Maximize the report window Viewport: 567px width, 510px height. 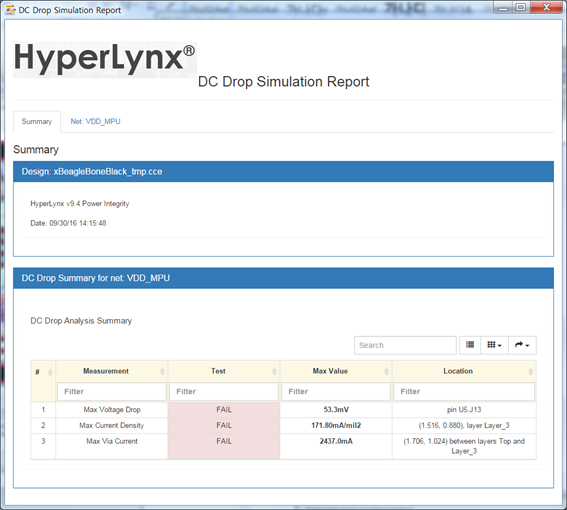(521, 7)
